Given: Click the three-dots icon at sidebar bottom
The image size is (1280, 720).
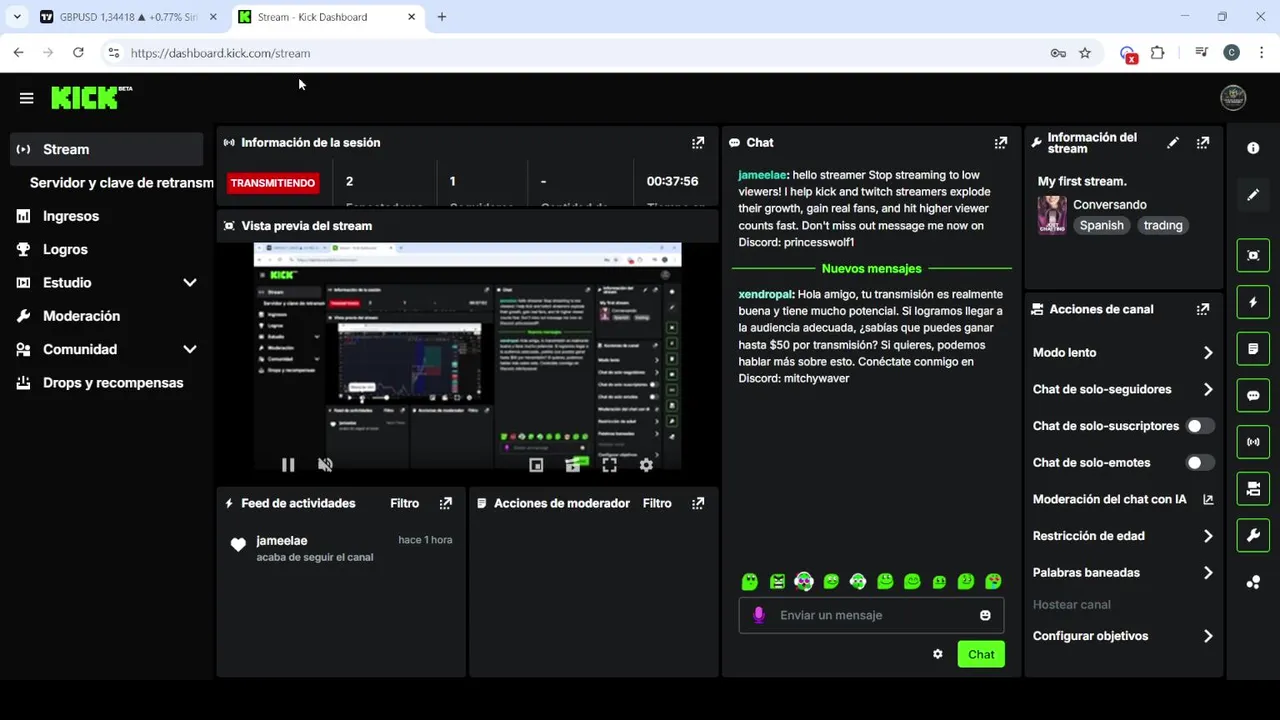Looking at the screenshot, I should click(1253, 582).
